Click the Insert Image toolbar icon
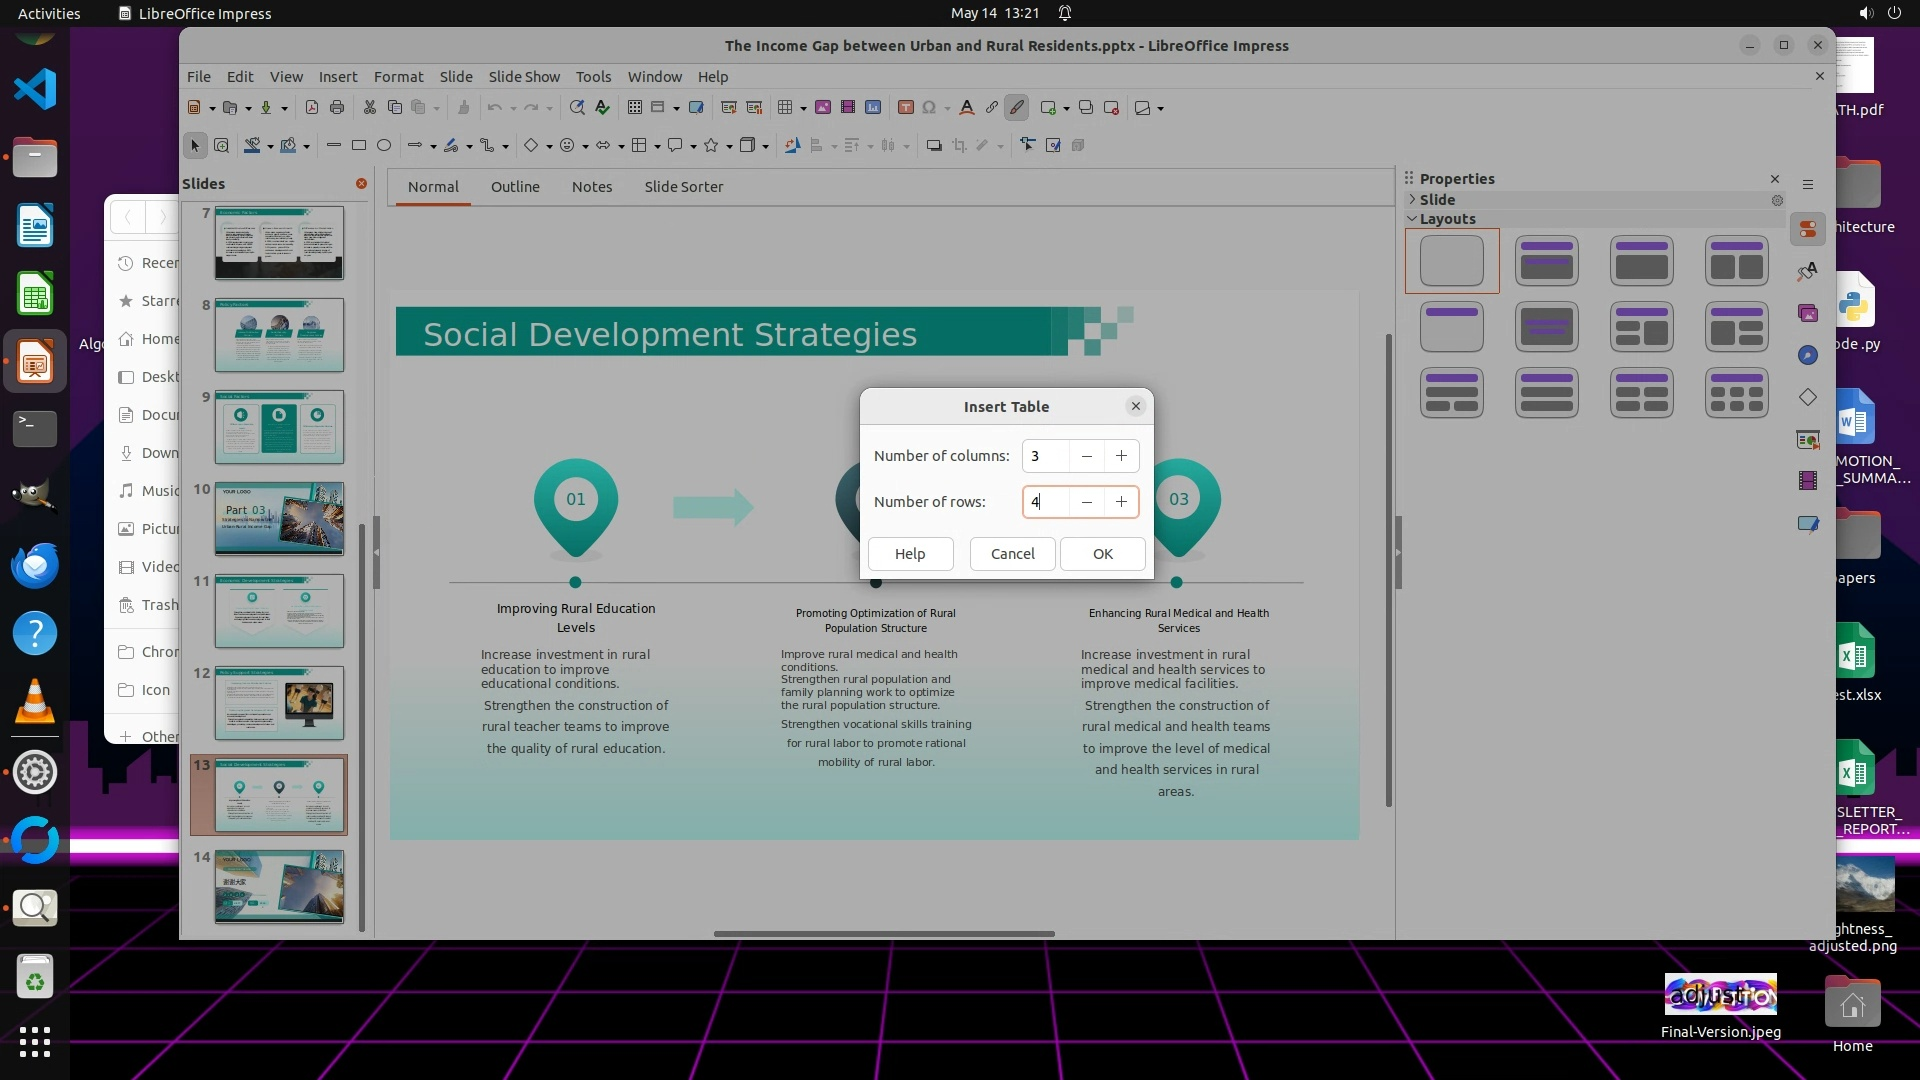 [823, 108]
